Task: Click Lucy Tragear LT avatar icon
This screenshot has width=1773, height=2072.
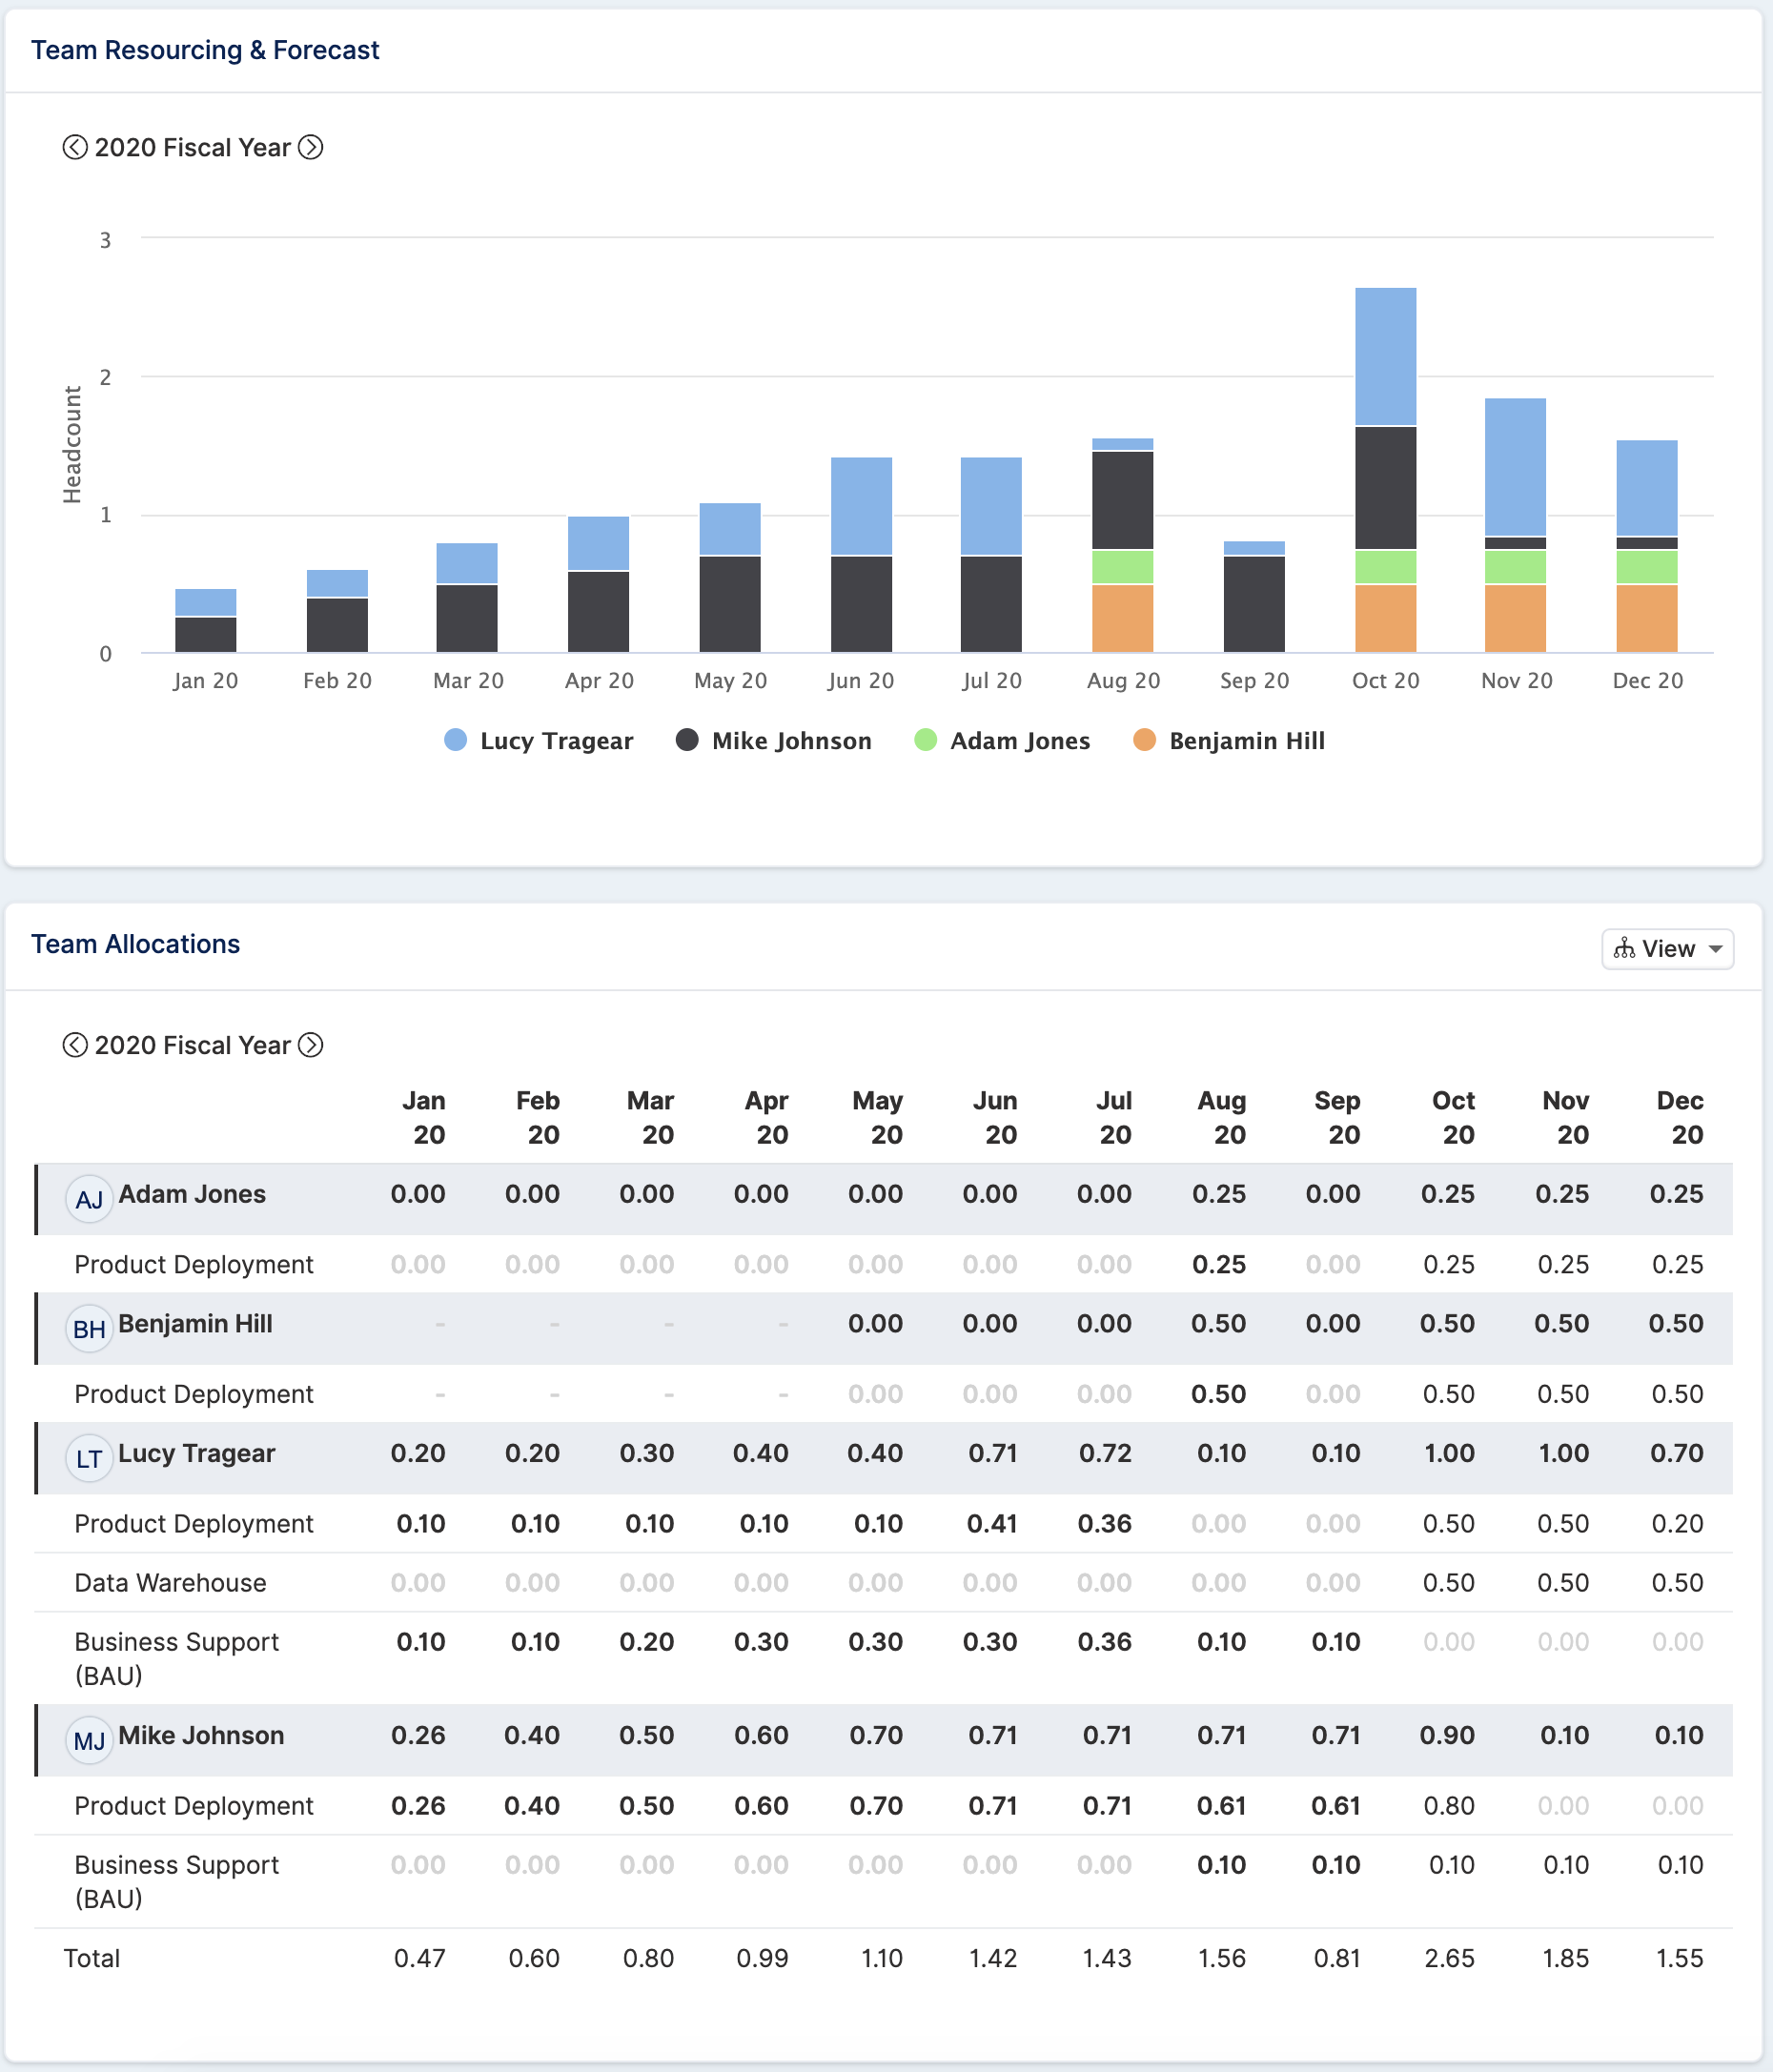Action: click(x=89, y=1459)
